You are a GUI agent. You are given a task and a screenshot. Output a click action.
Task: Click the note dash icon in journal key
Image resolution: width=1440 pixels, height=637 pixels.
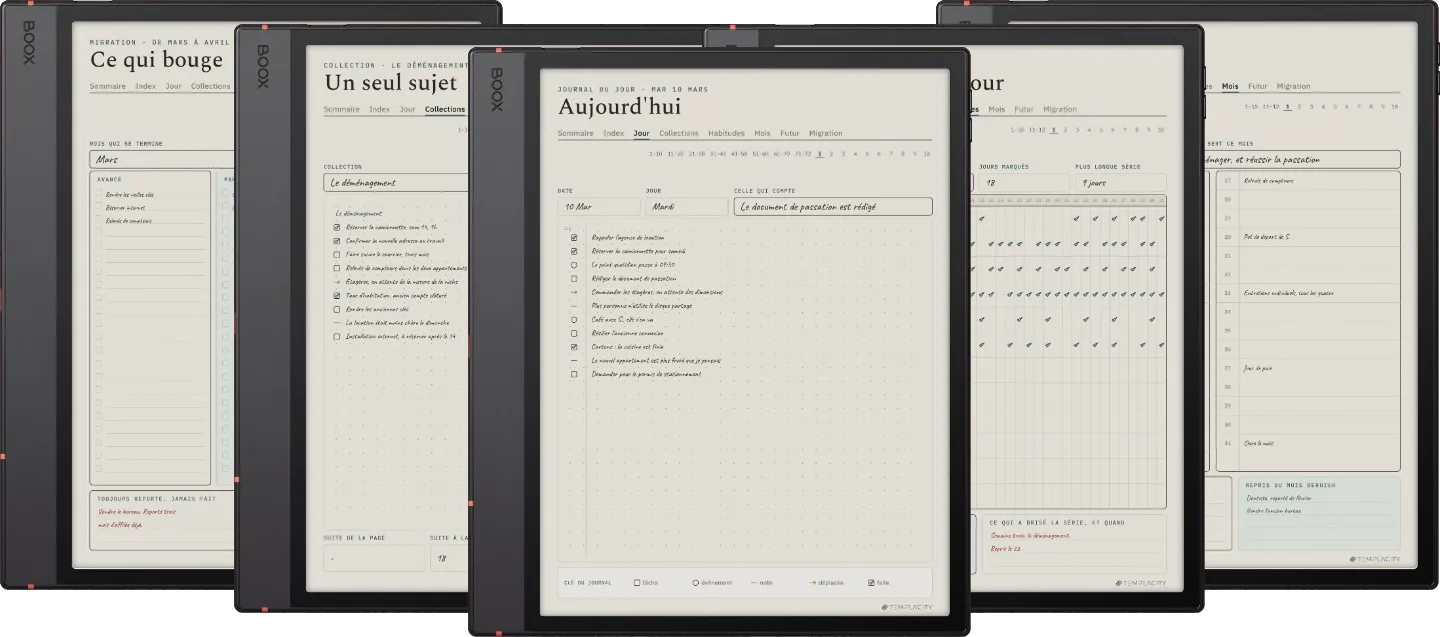(754, 582)
